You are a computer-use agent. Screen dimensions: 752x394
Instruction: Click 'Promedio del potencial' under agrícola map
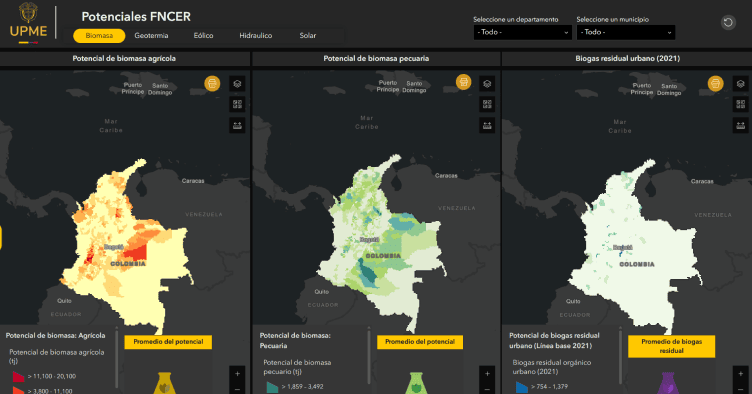click(168, 342)
